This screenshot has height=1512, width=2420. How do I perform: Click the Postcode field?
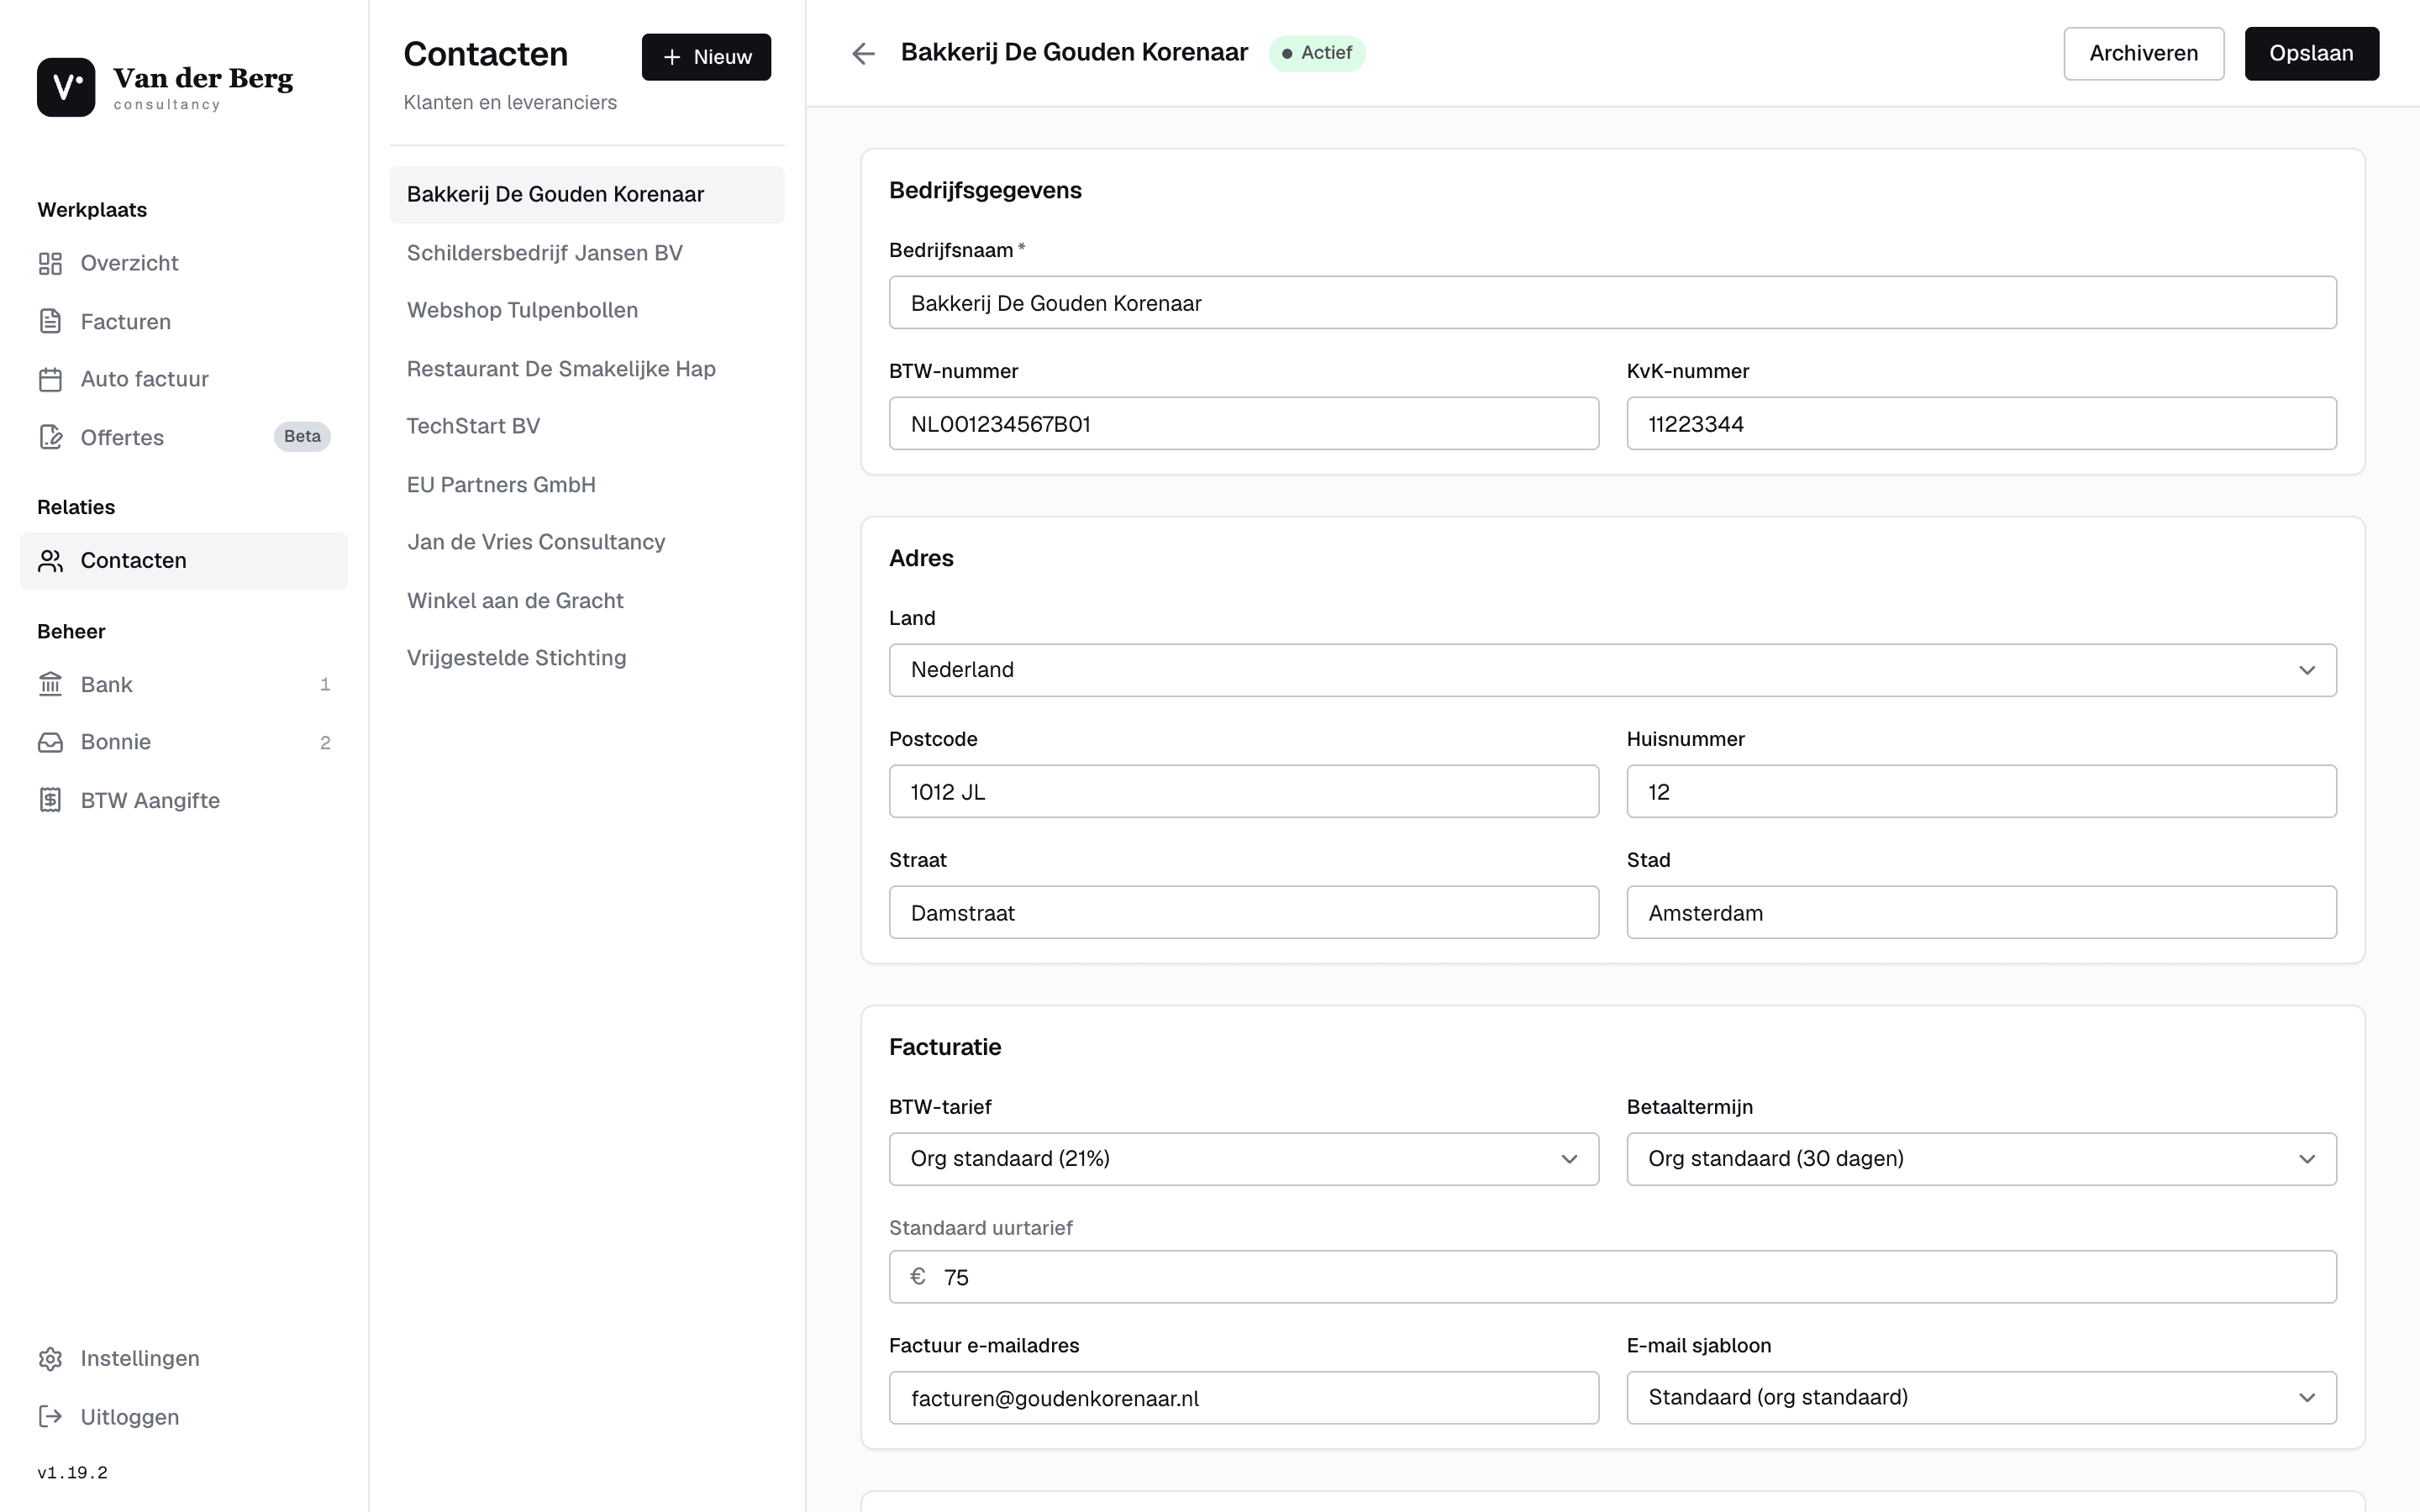click(x=1243, y=792)
